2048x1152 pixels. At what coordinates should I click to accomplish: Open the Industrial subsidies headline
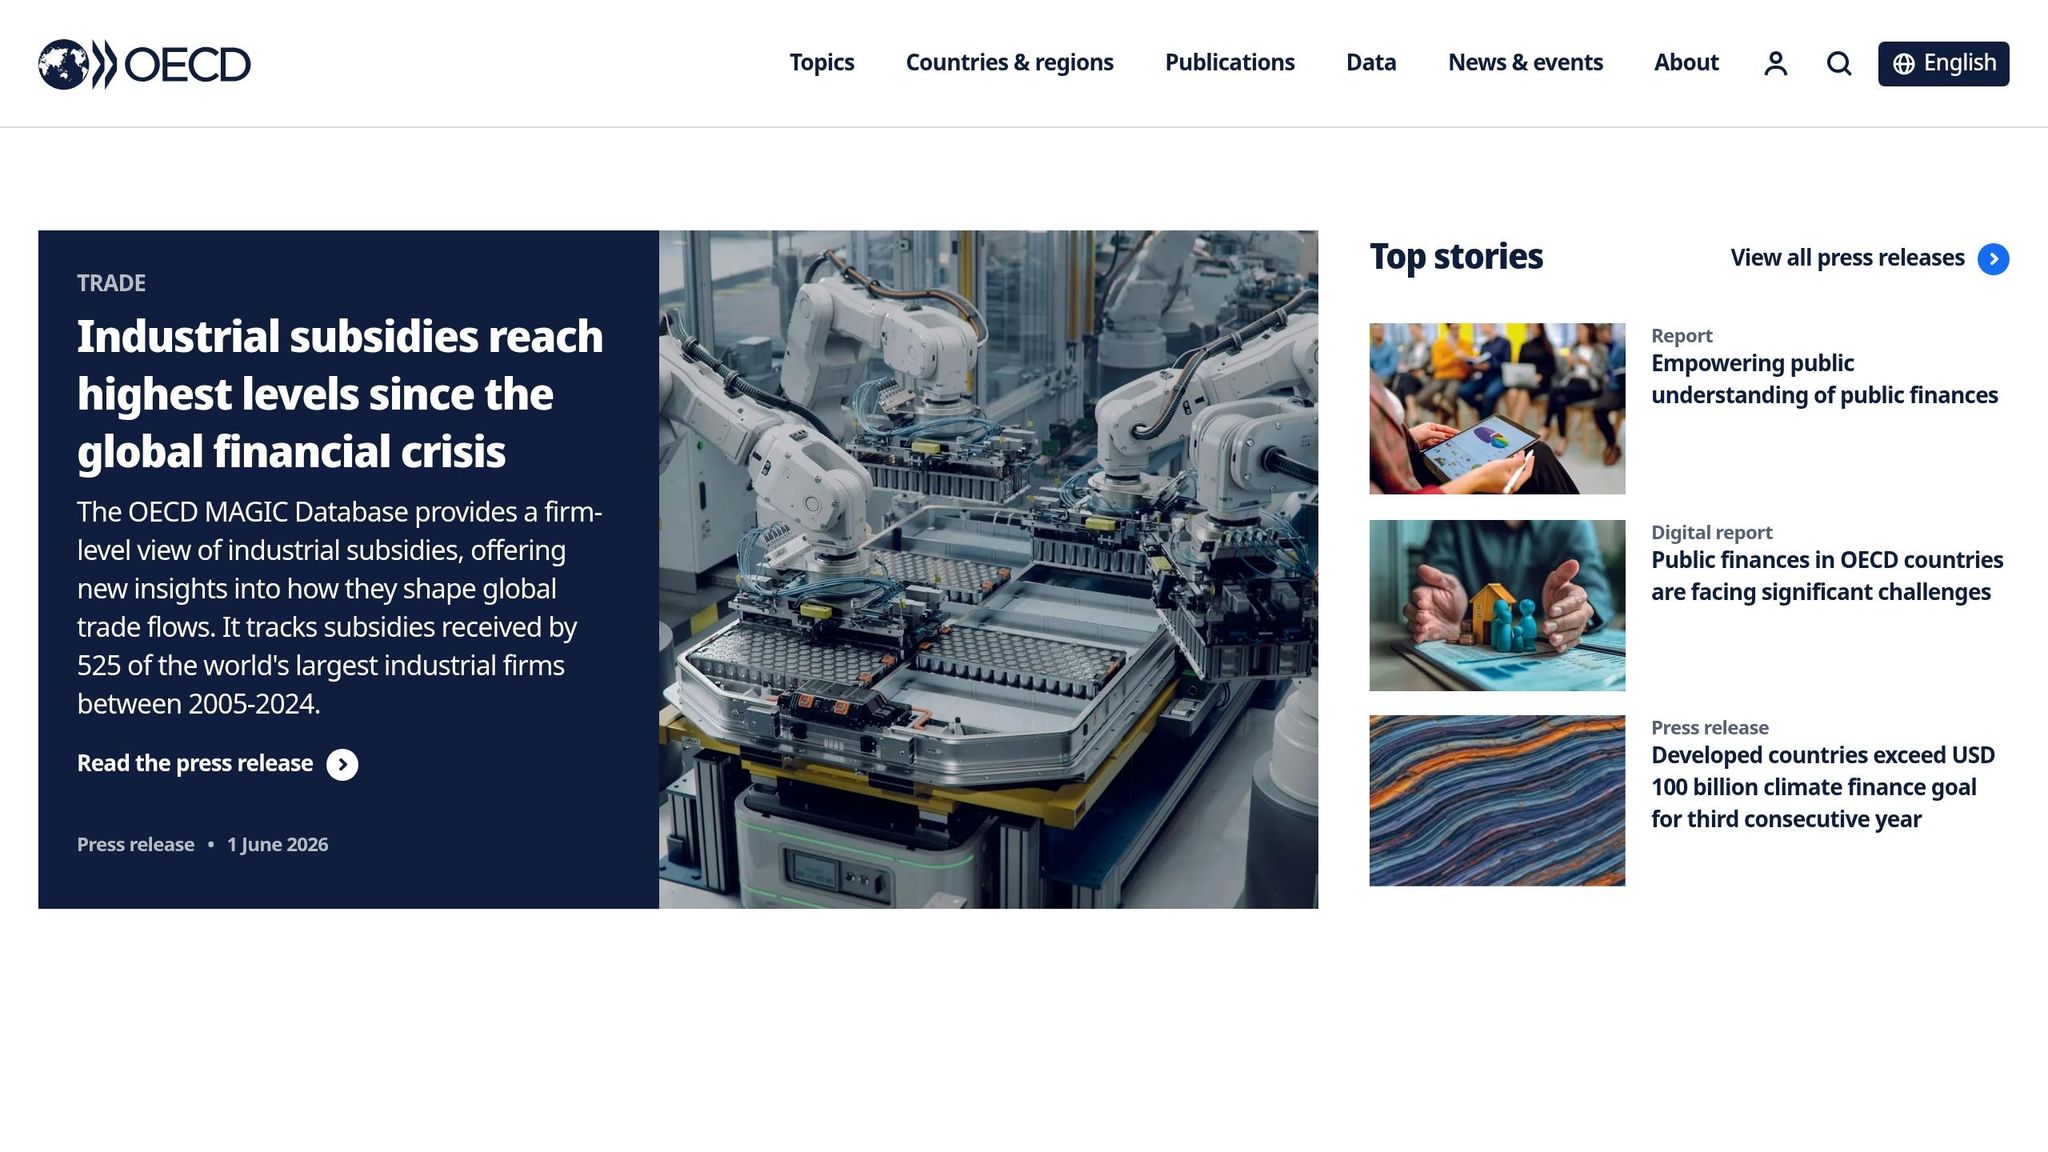(340, 394)
